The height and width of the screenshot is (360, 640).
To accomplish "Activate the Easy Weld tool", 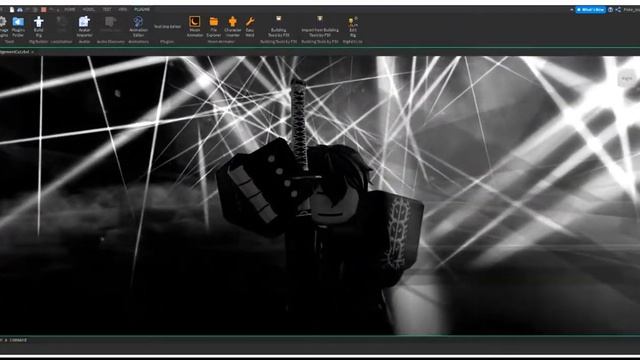I will click(250, 27).
